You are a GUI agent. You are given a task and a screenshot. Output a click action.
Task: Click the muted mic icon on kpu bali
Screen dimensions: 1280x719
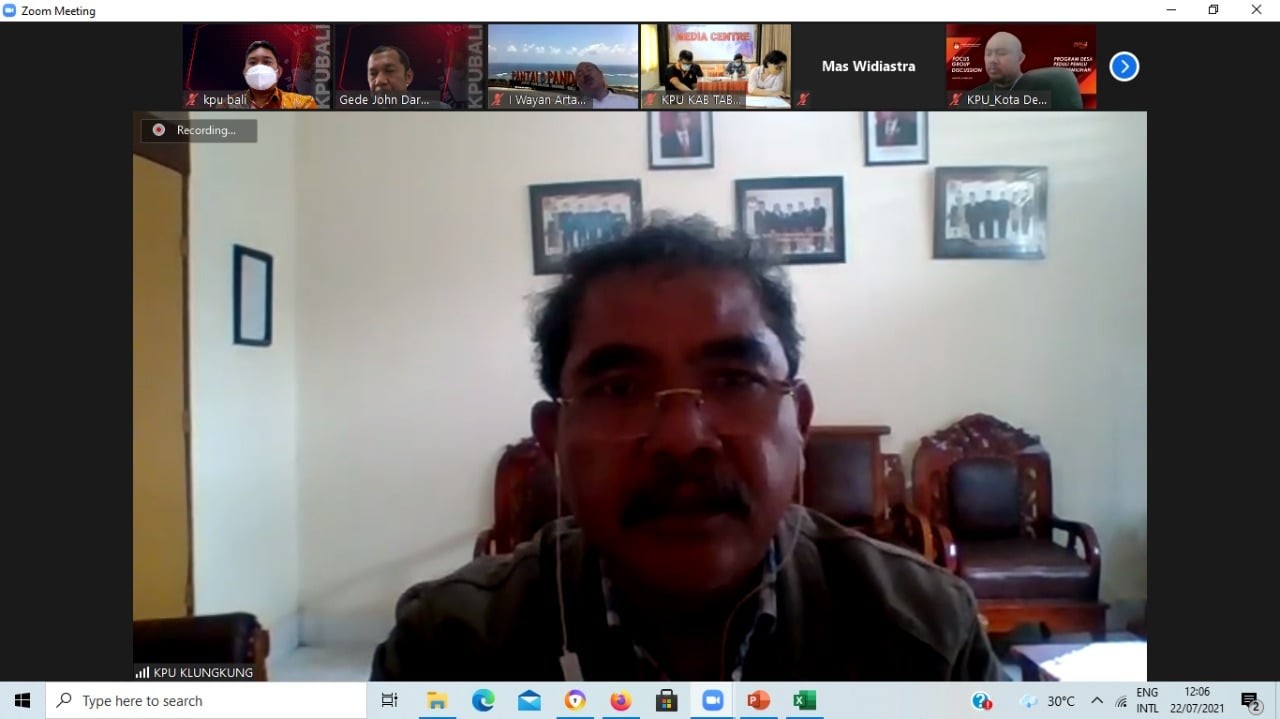click(192, 100)
